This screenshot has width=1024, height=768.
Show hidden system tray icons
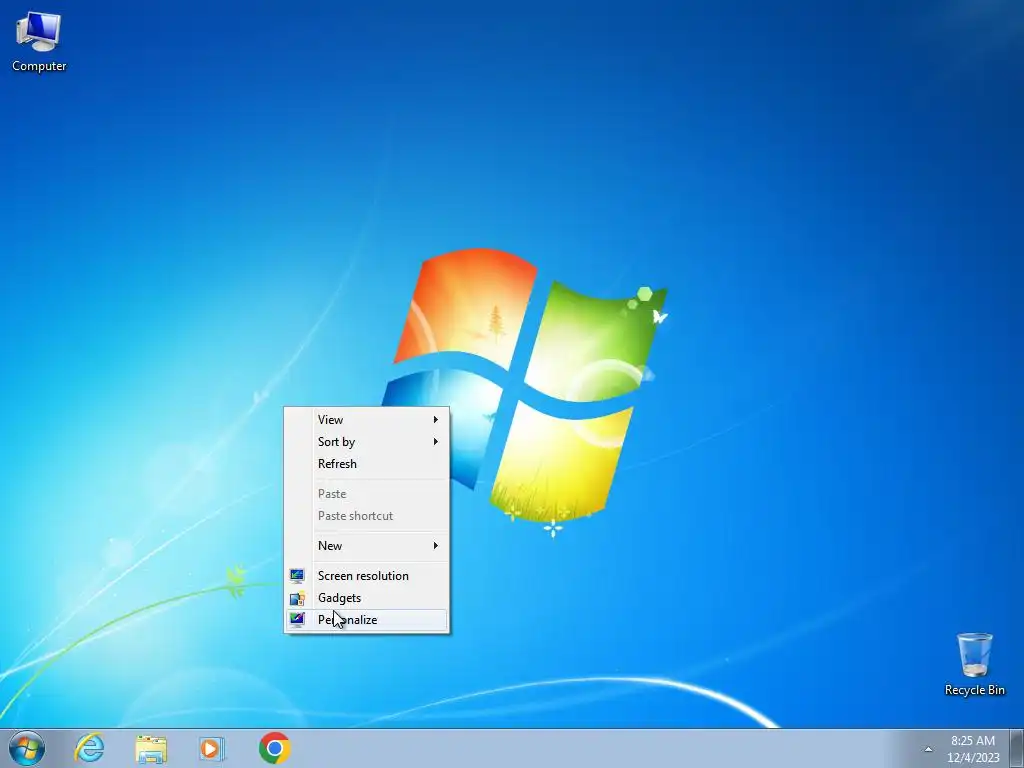928,749
